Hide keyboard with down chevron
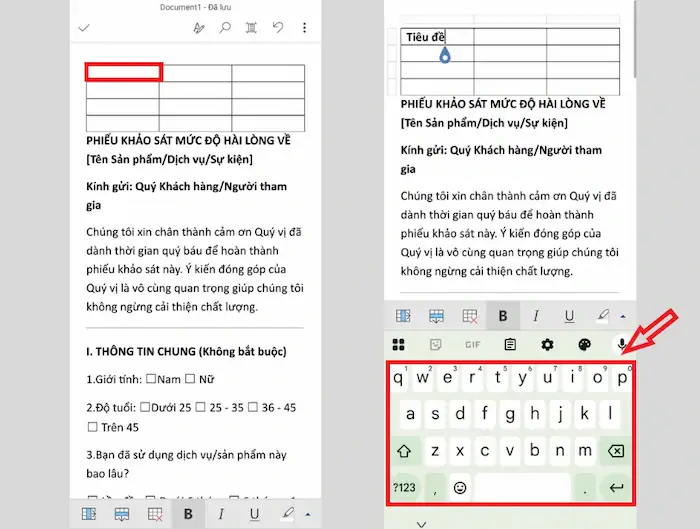The width and height of the screenshot is (700, 529). [421, 524]
